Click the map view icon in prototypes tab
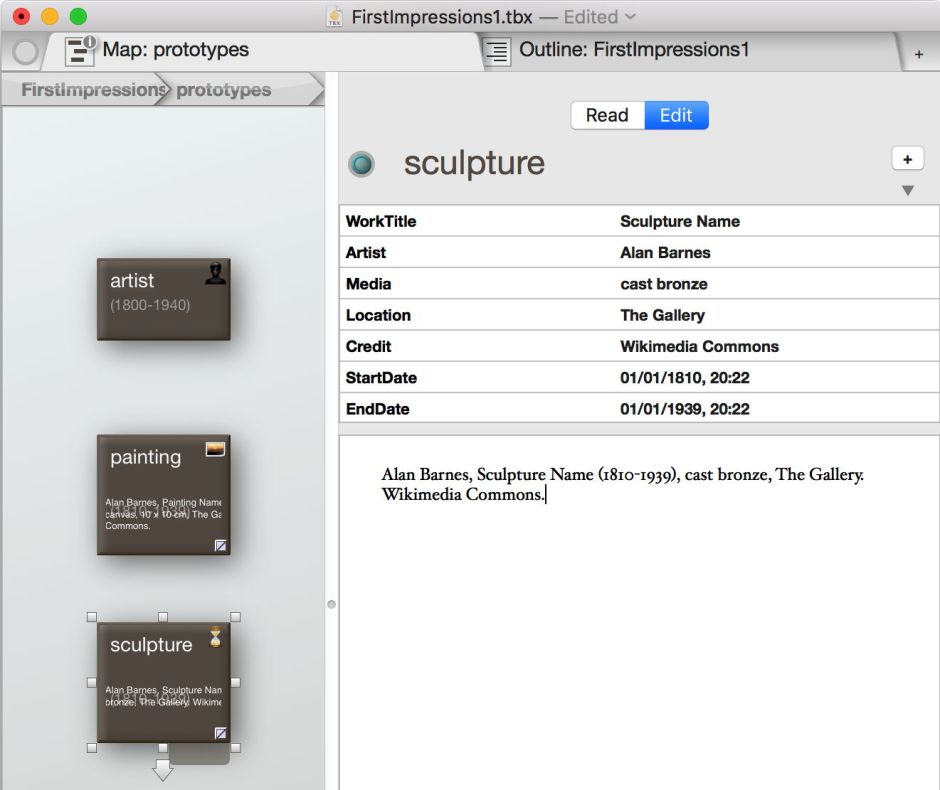Screen dimensions: 940x790 [x=80, y=51]
